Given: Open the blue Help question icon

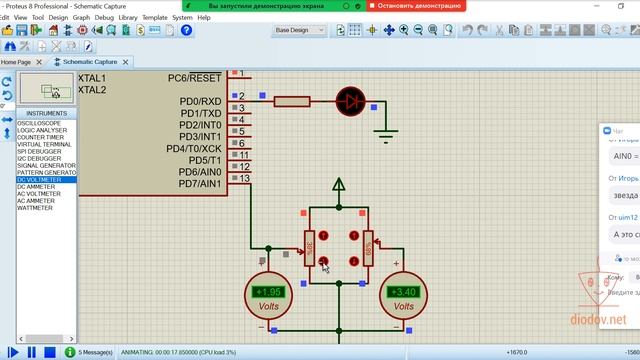Looking at the screenshot, I should tap(187, 30).
